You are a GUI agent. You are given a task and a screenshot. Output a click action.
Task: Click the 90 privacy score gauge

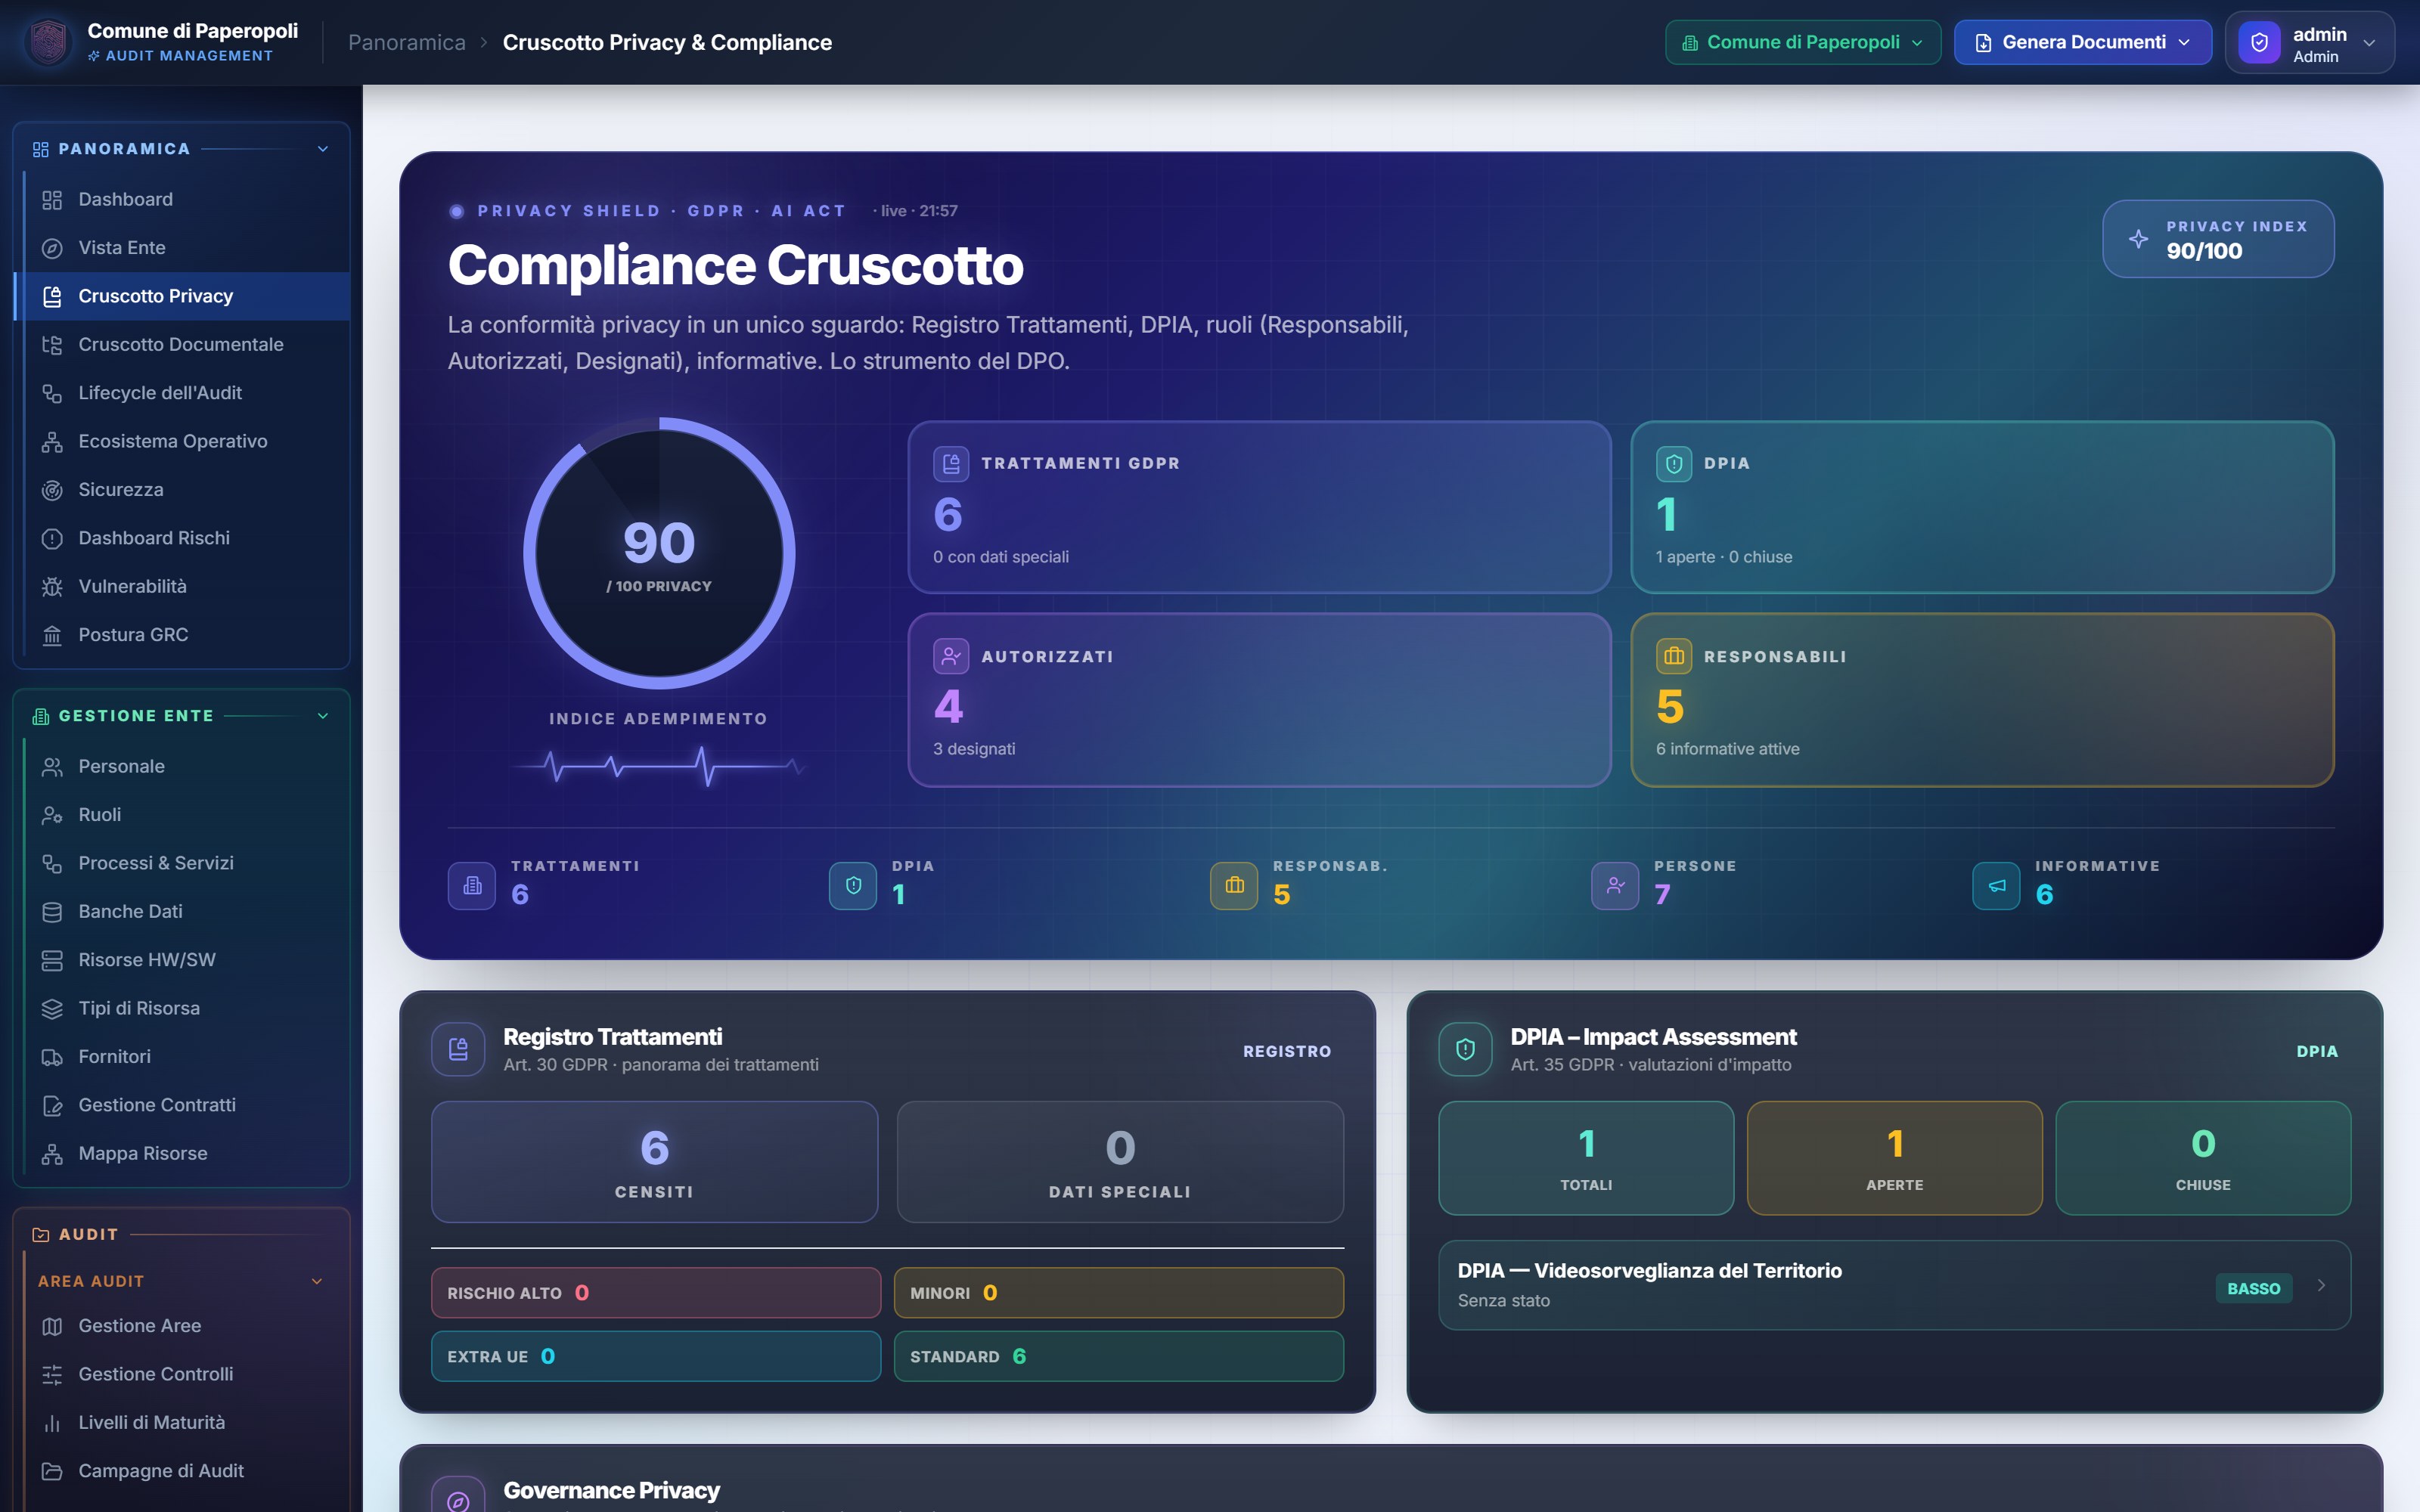click(x=659, y=553)
